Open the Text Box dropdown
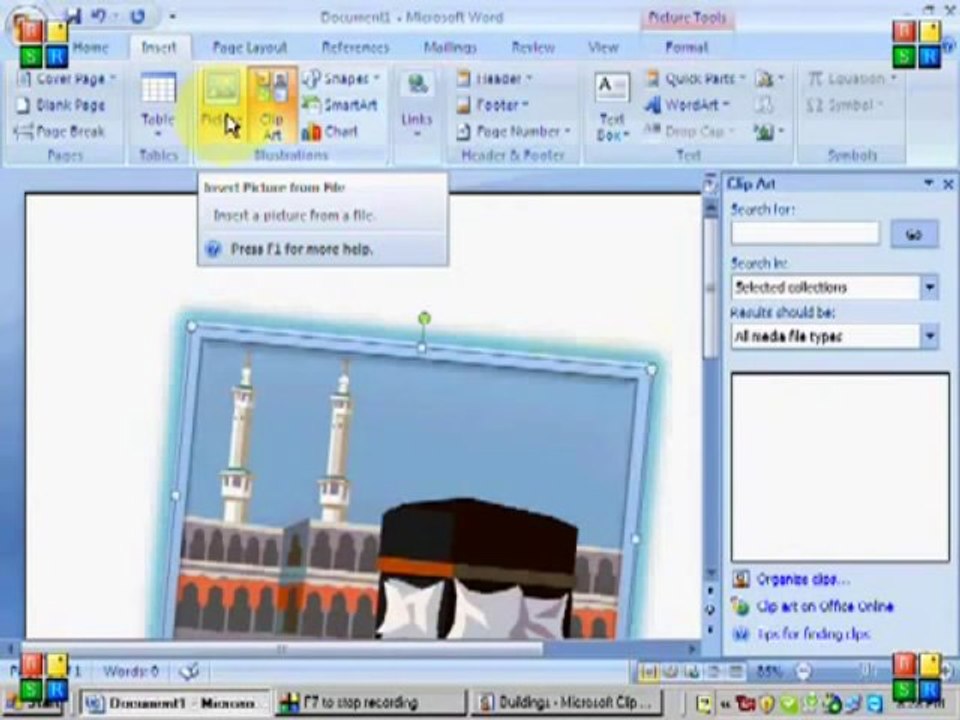 [x=612, y=105]
